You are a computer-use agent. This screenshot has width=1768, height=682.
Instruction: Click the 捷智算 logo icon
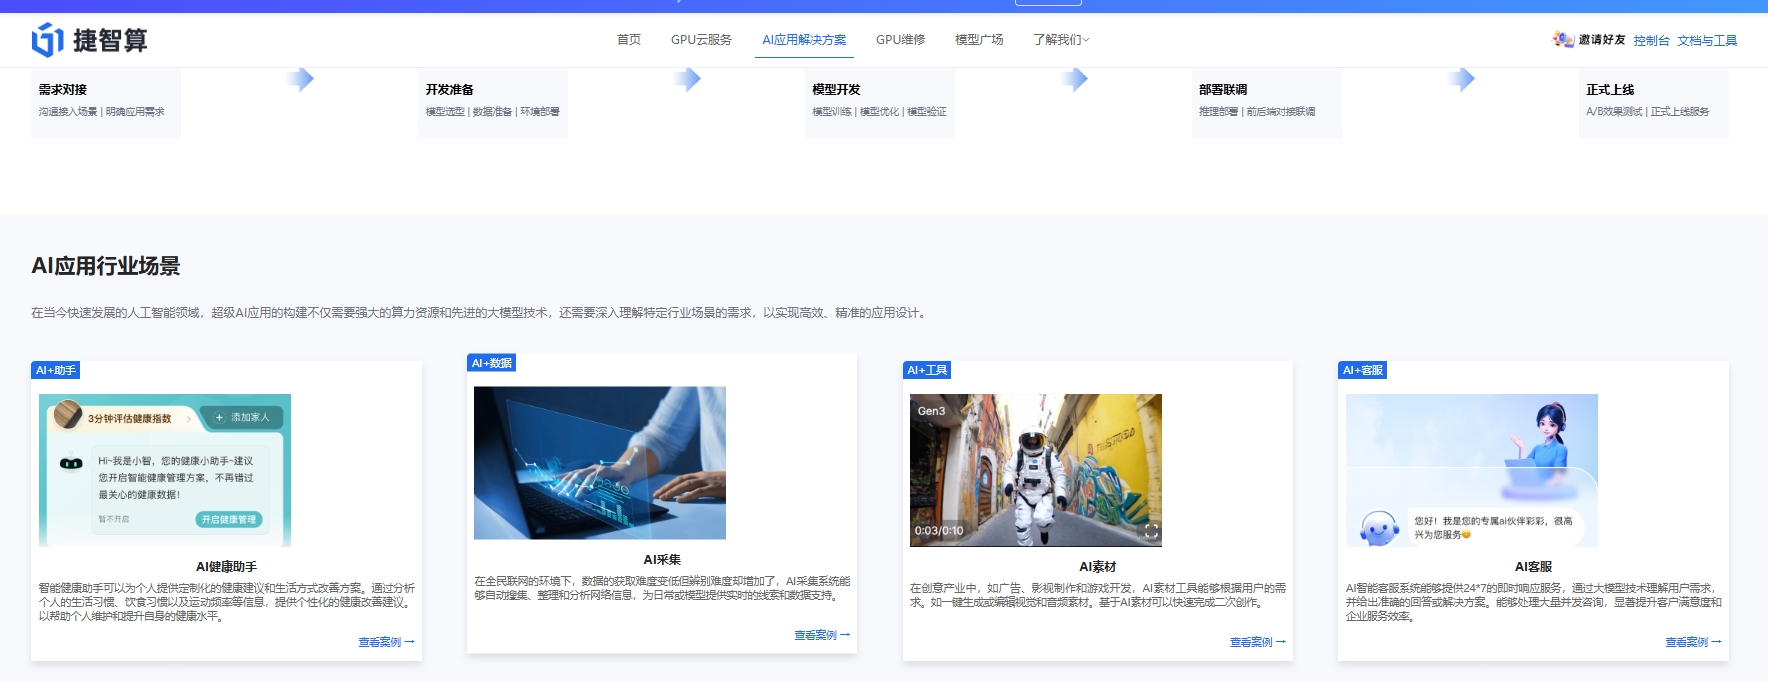[x=48, y=40]
